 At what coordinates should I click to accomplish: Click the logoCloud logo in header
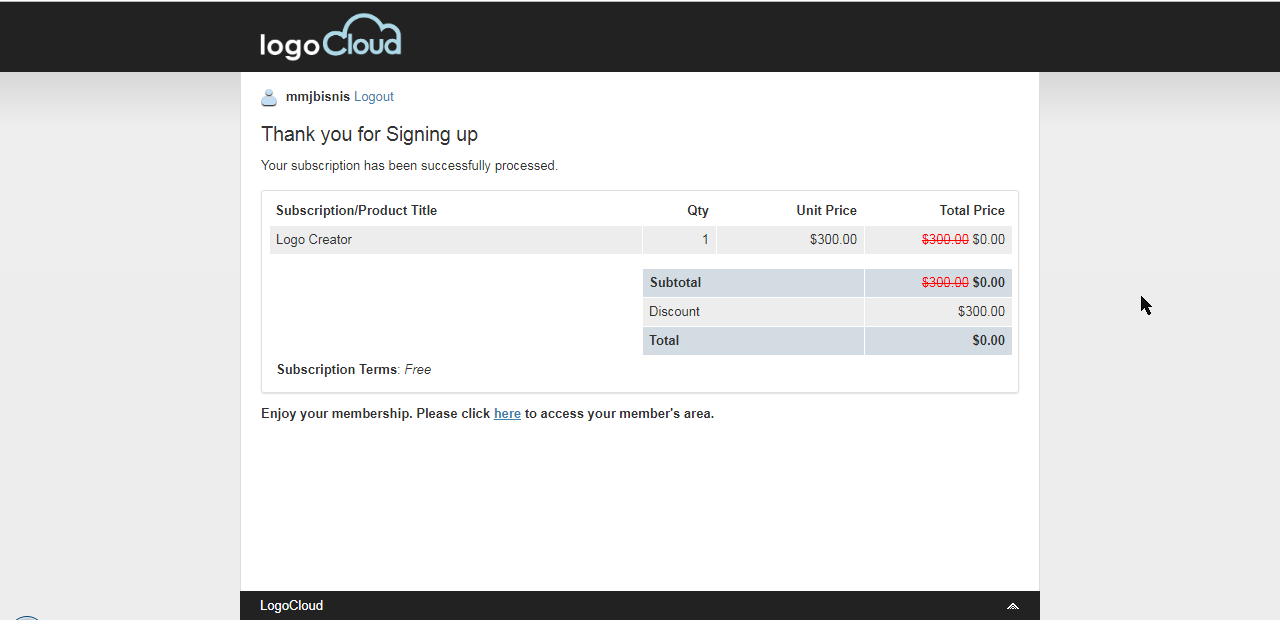pyautogui.click(x=330, y=38)
